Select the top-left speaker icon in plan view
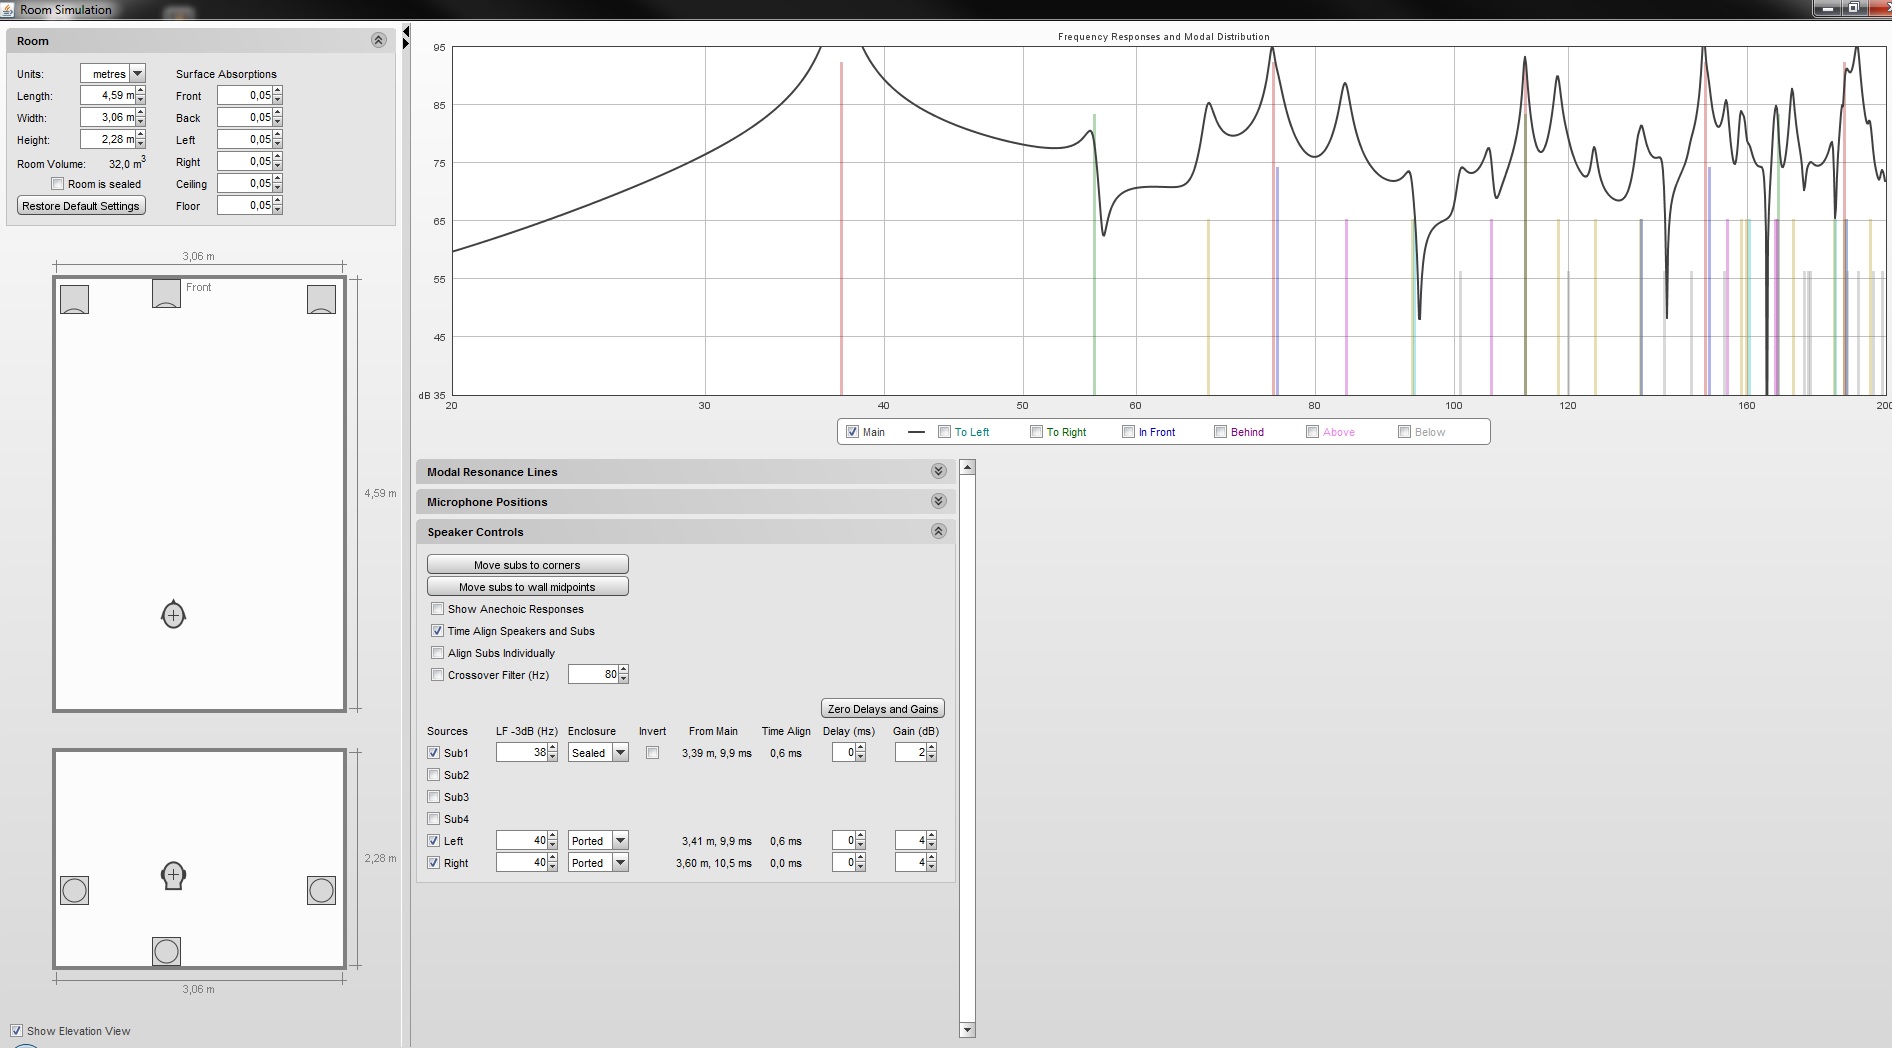The width and height of the screenshot is (1892, 1048). click(x=74, y=299)
